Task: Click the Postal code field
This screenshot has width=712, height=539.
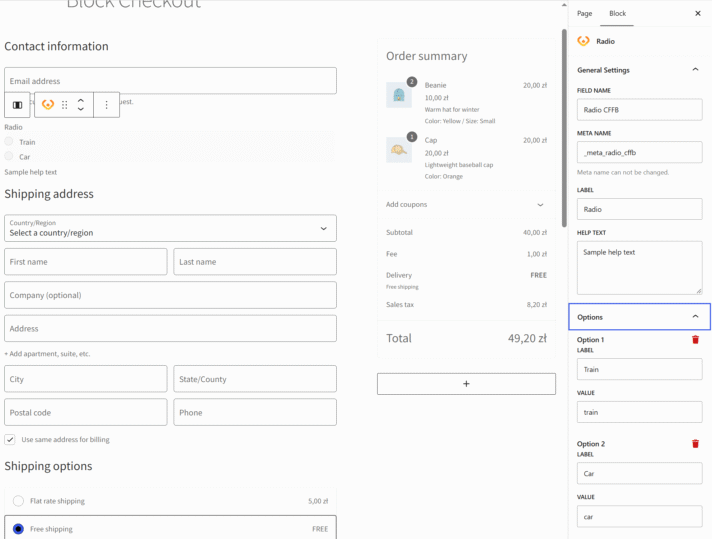Action: (x=86, y=412)
